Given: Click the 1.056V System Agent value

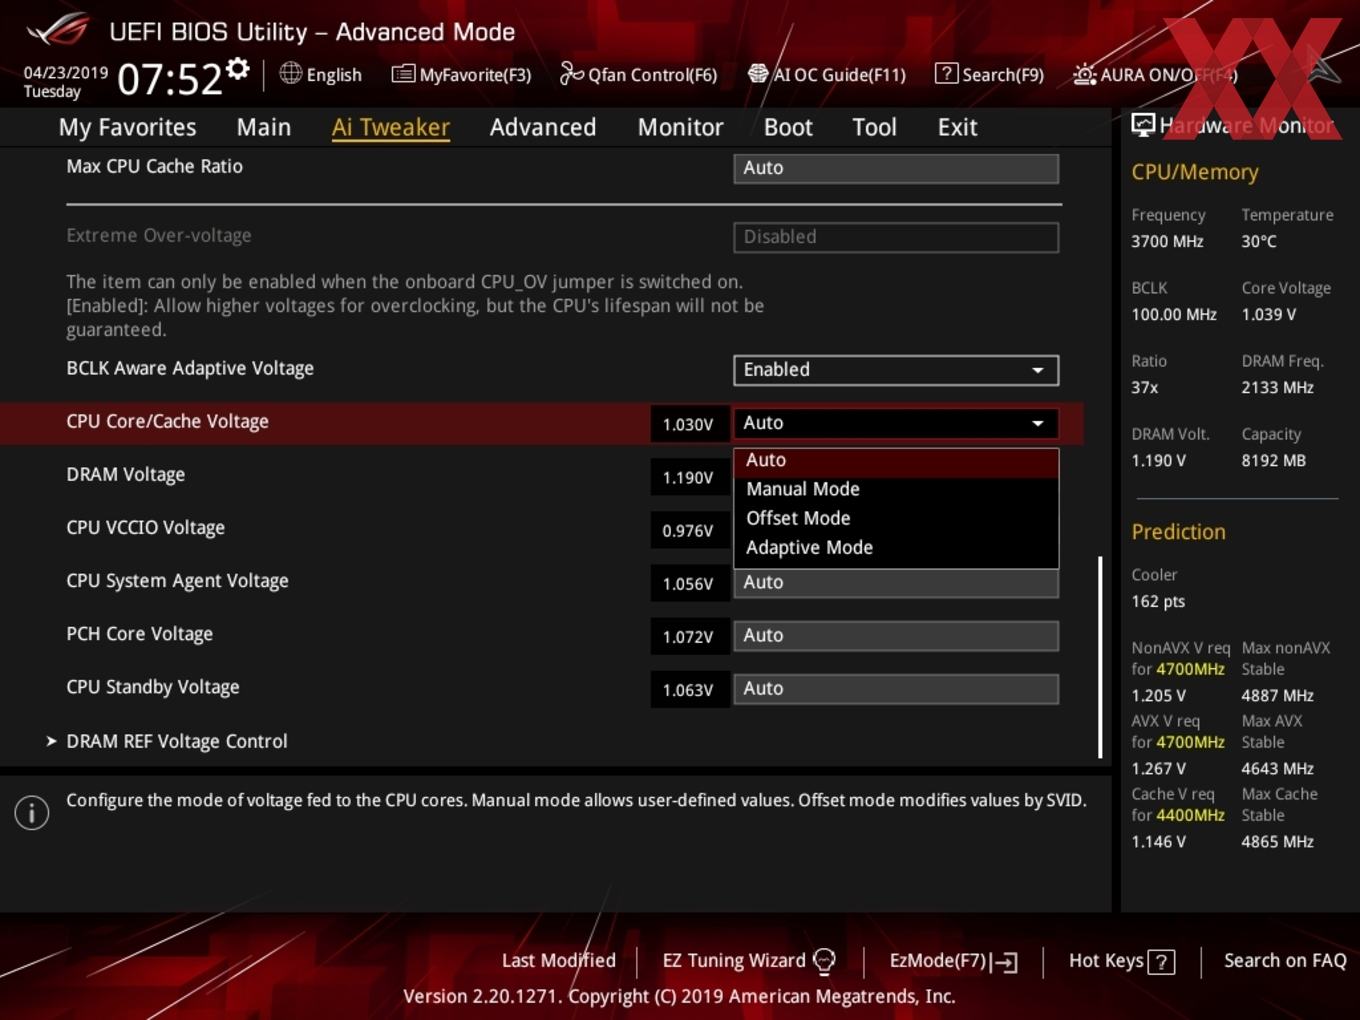Looking at the screenshot, I should [x=688, y=584].
